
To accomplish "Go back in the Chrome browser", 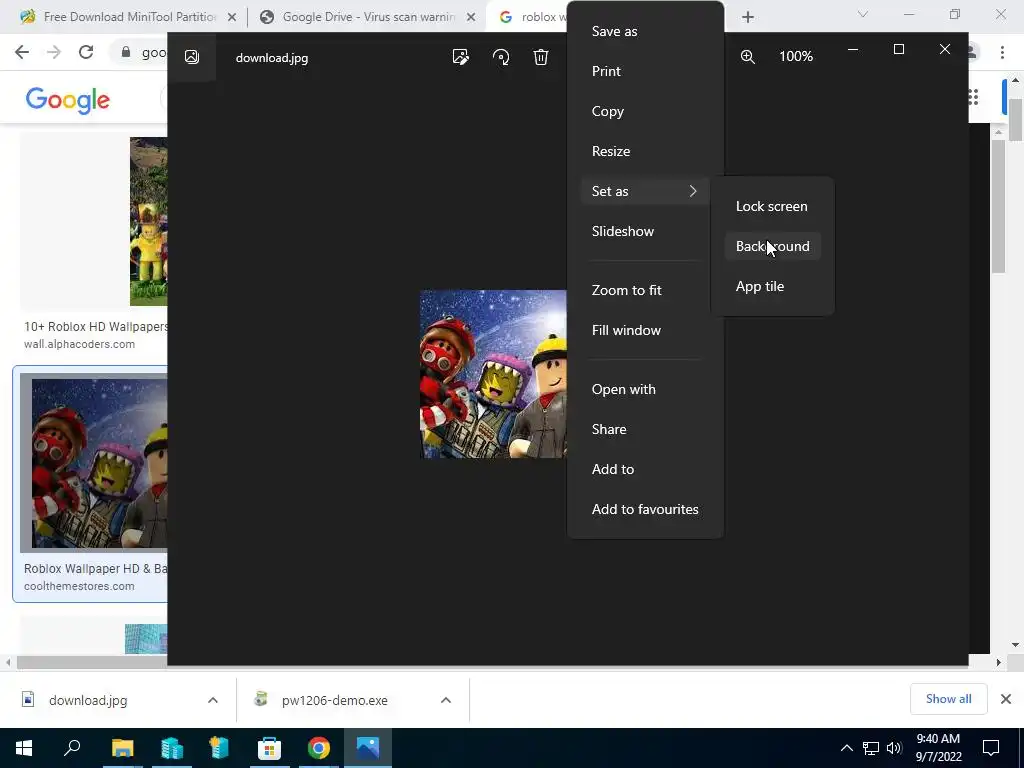I will point(22,52).
